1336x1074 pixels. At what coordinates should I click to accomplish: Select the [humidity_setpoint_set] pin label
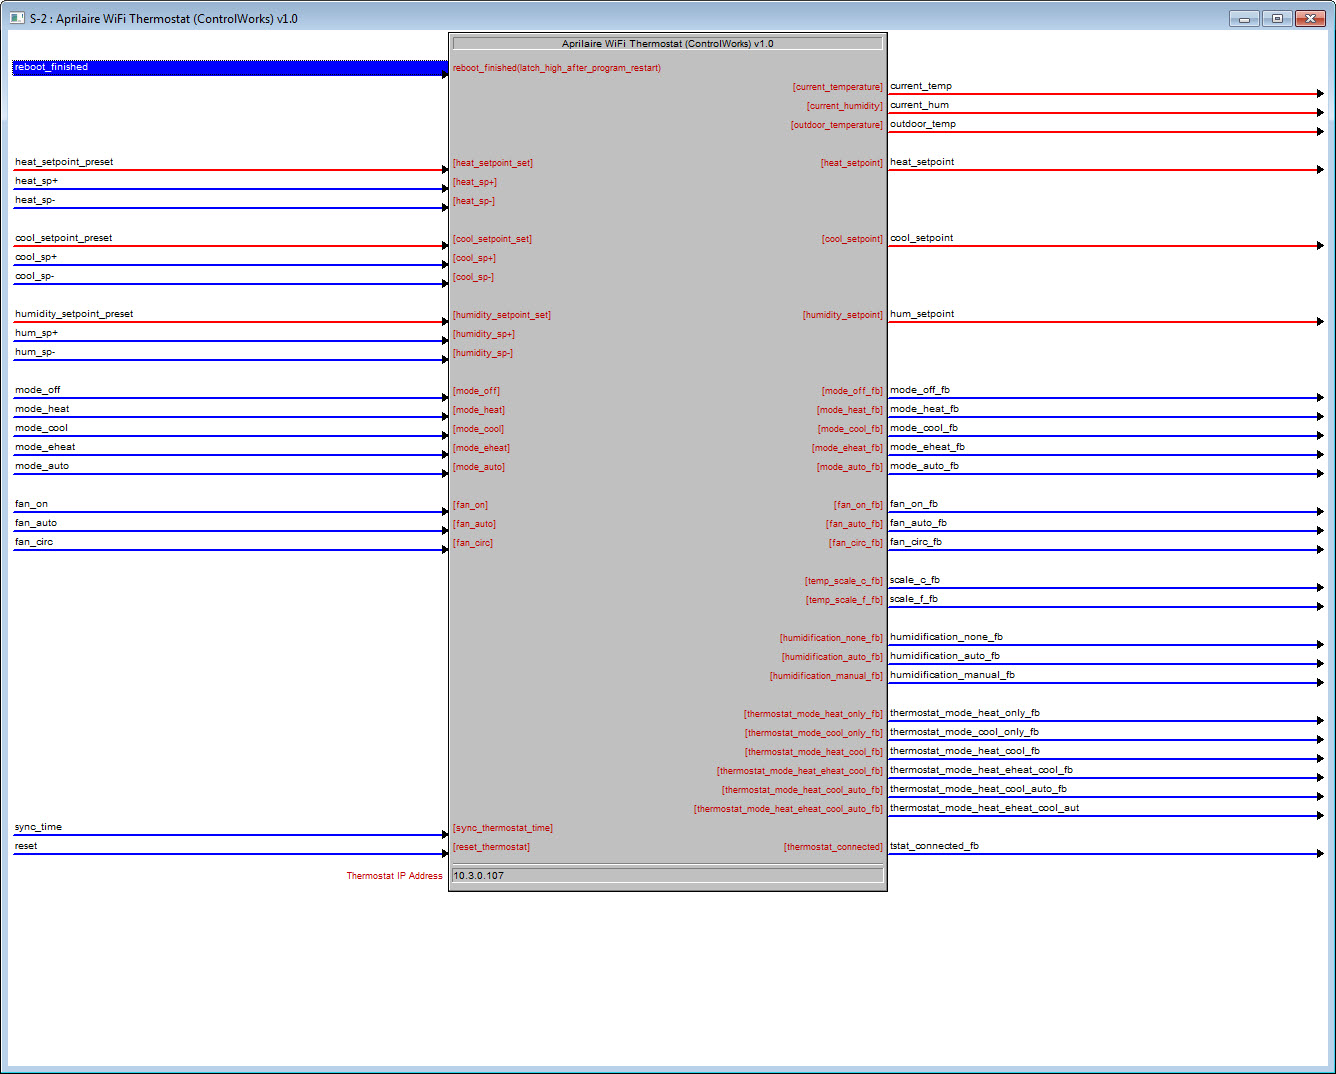click(502, 315)
